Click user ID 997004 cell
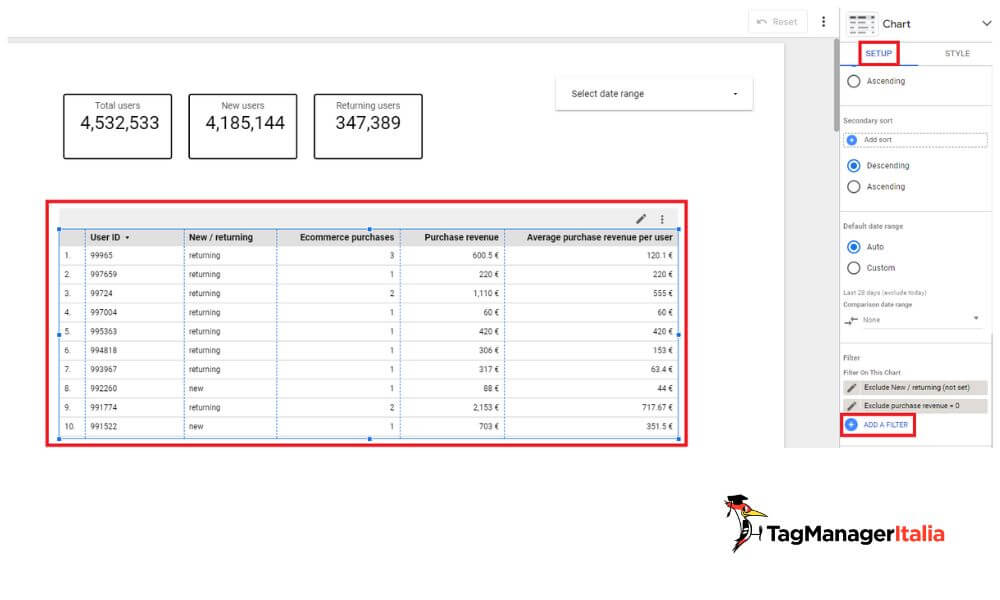Image resolution: width=1000 pixels, height=600 pixels. click(x=103, y=312)
